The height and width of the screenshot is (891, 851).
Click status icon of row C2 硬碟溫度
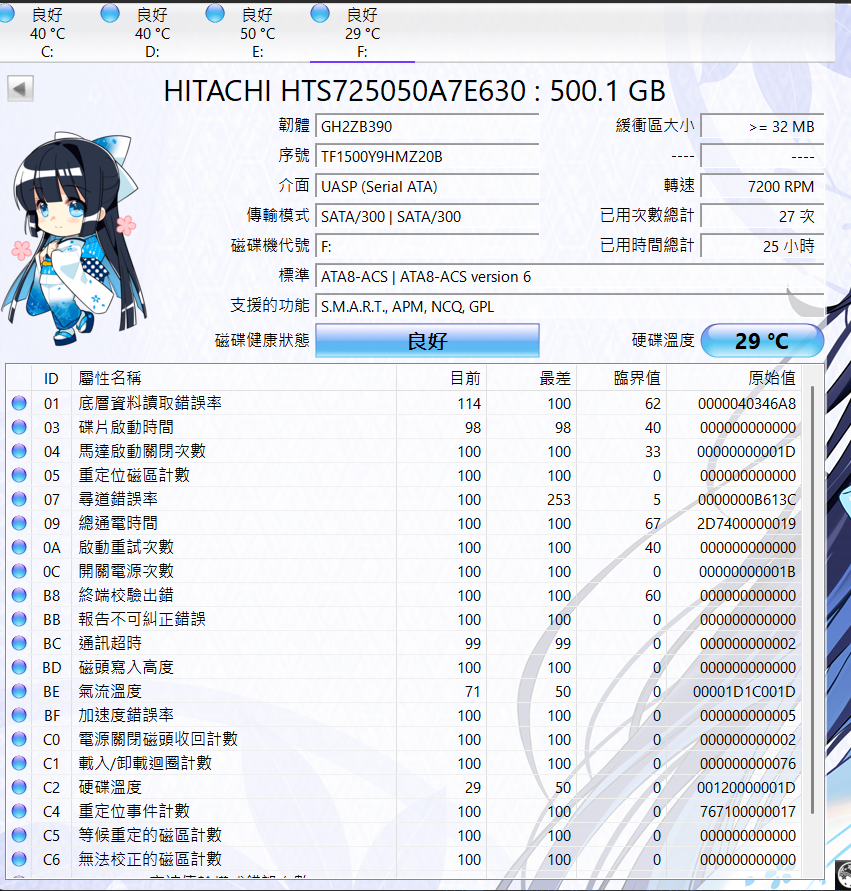coord(19,787)
